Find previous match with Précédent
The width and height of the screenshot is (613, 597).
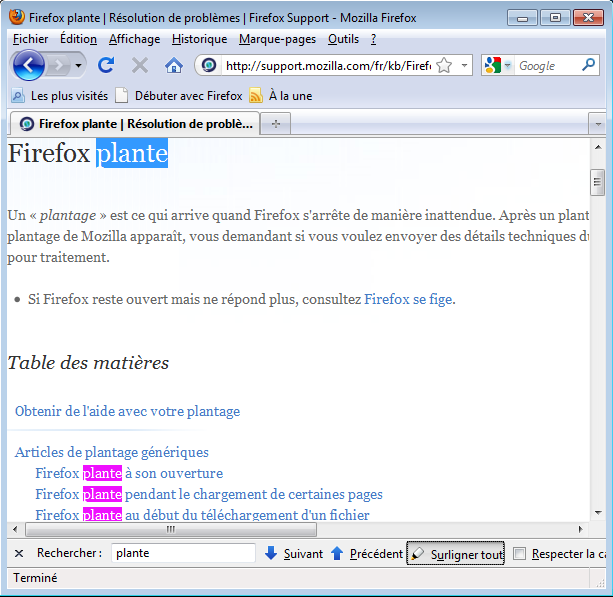click(366, 554)
